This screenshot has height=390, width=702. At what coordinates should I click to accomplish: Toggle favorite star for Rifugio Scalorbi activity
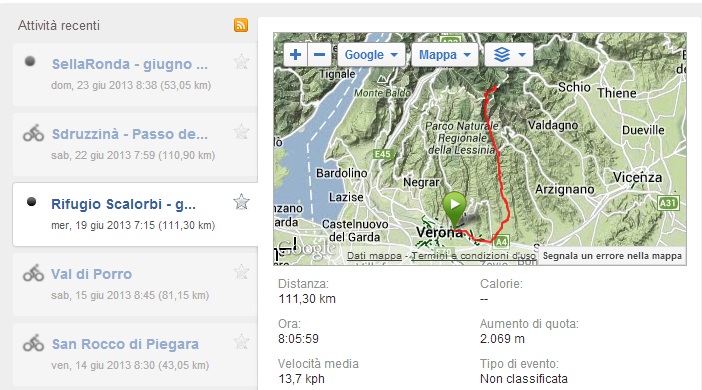(x=241, y=202)
